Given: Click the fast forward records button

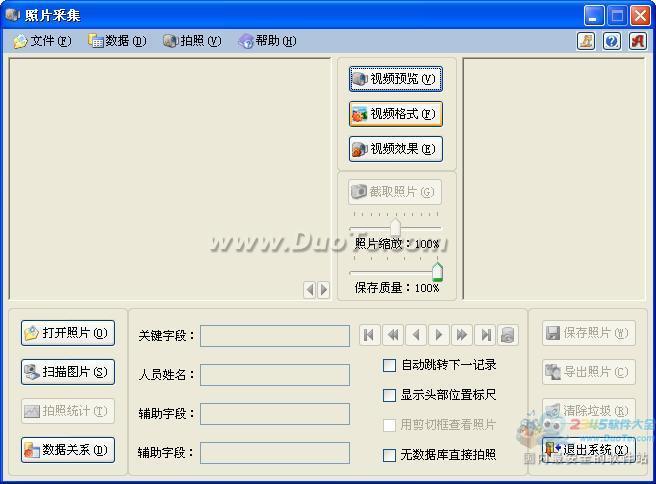Looking at the screenshot, I should [x=462, y=335].
